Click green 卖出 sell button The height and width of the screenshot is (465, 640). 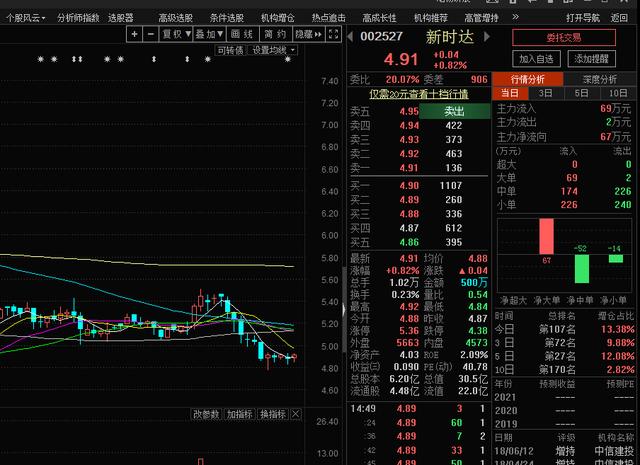coord(455,111)
